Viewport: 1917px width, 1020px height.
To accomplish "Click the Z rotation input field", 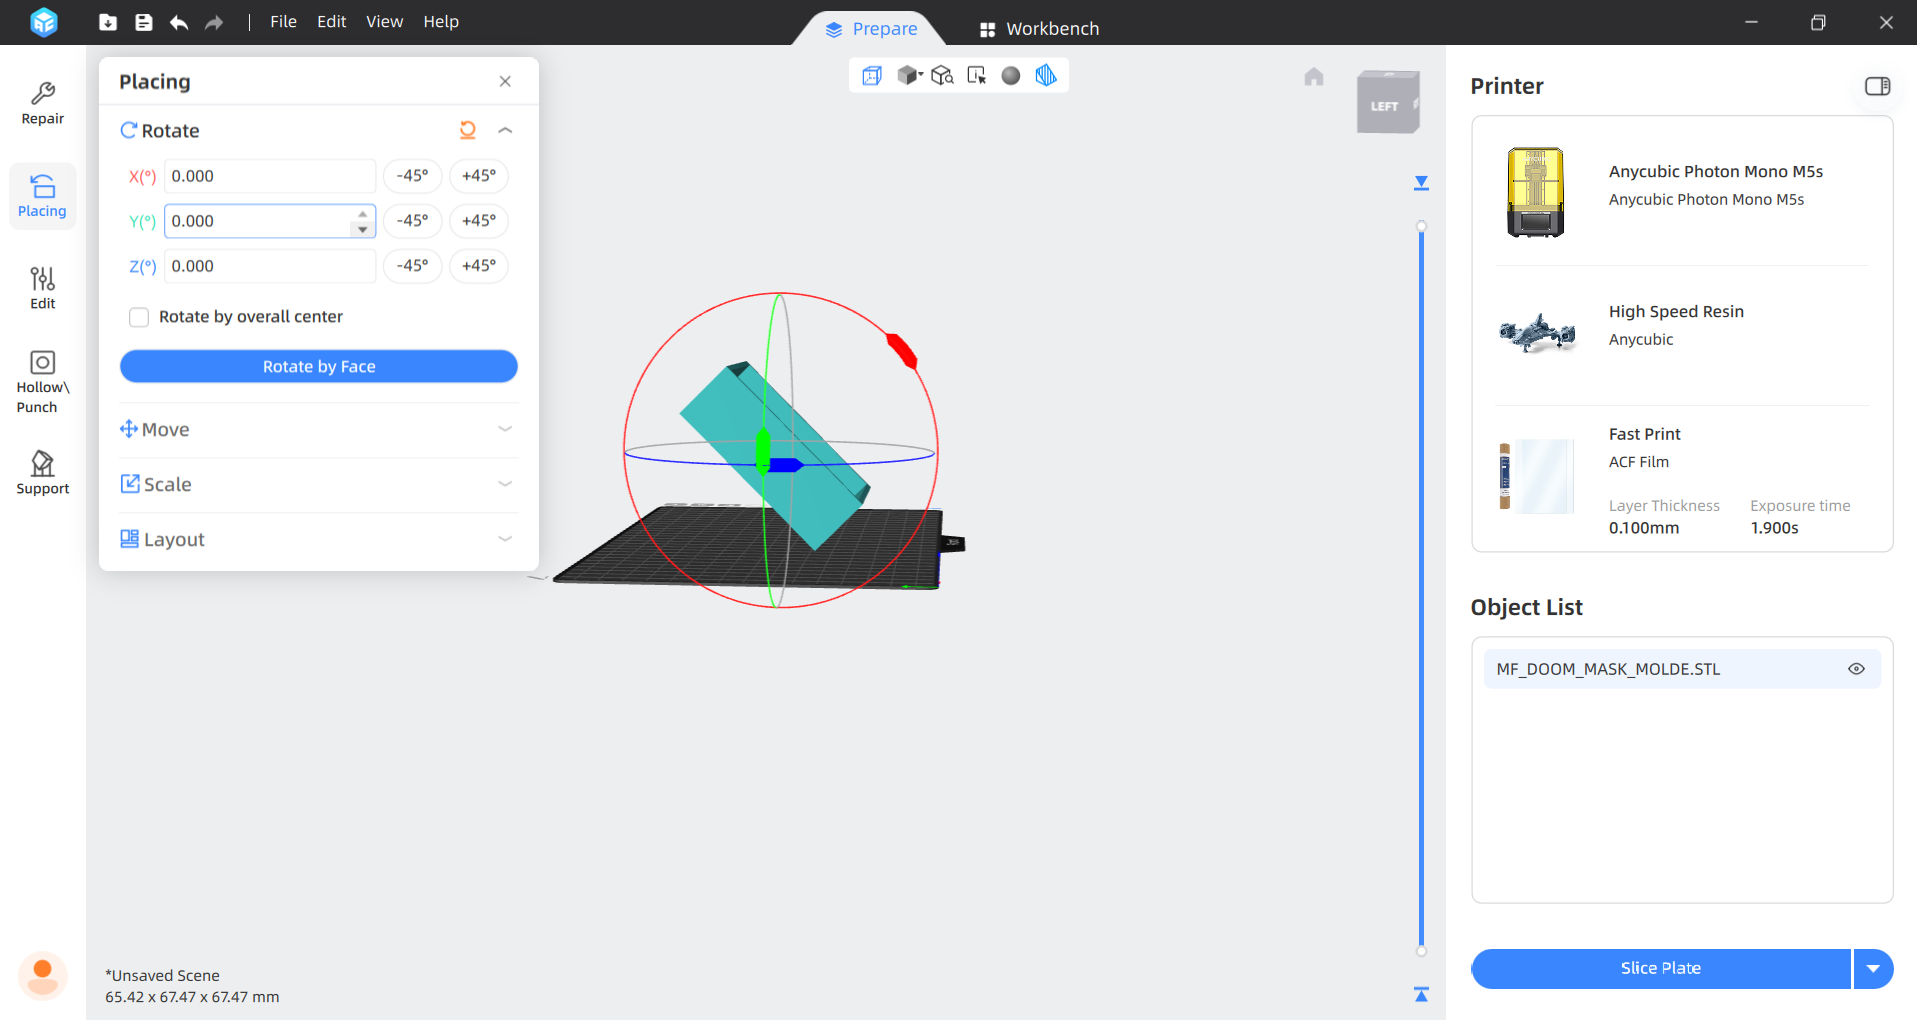I will coord(270,266).
